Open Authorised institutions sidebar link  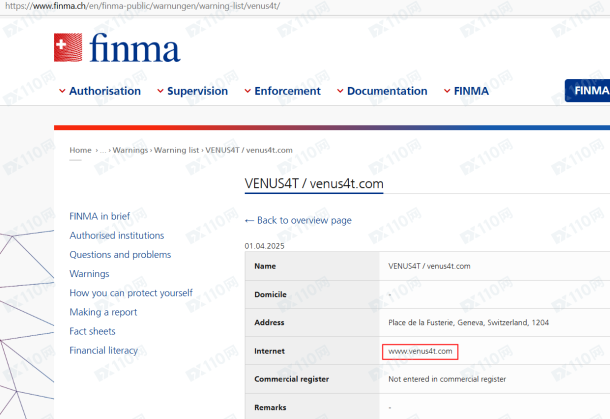click(x=117, y=235)
